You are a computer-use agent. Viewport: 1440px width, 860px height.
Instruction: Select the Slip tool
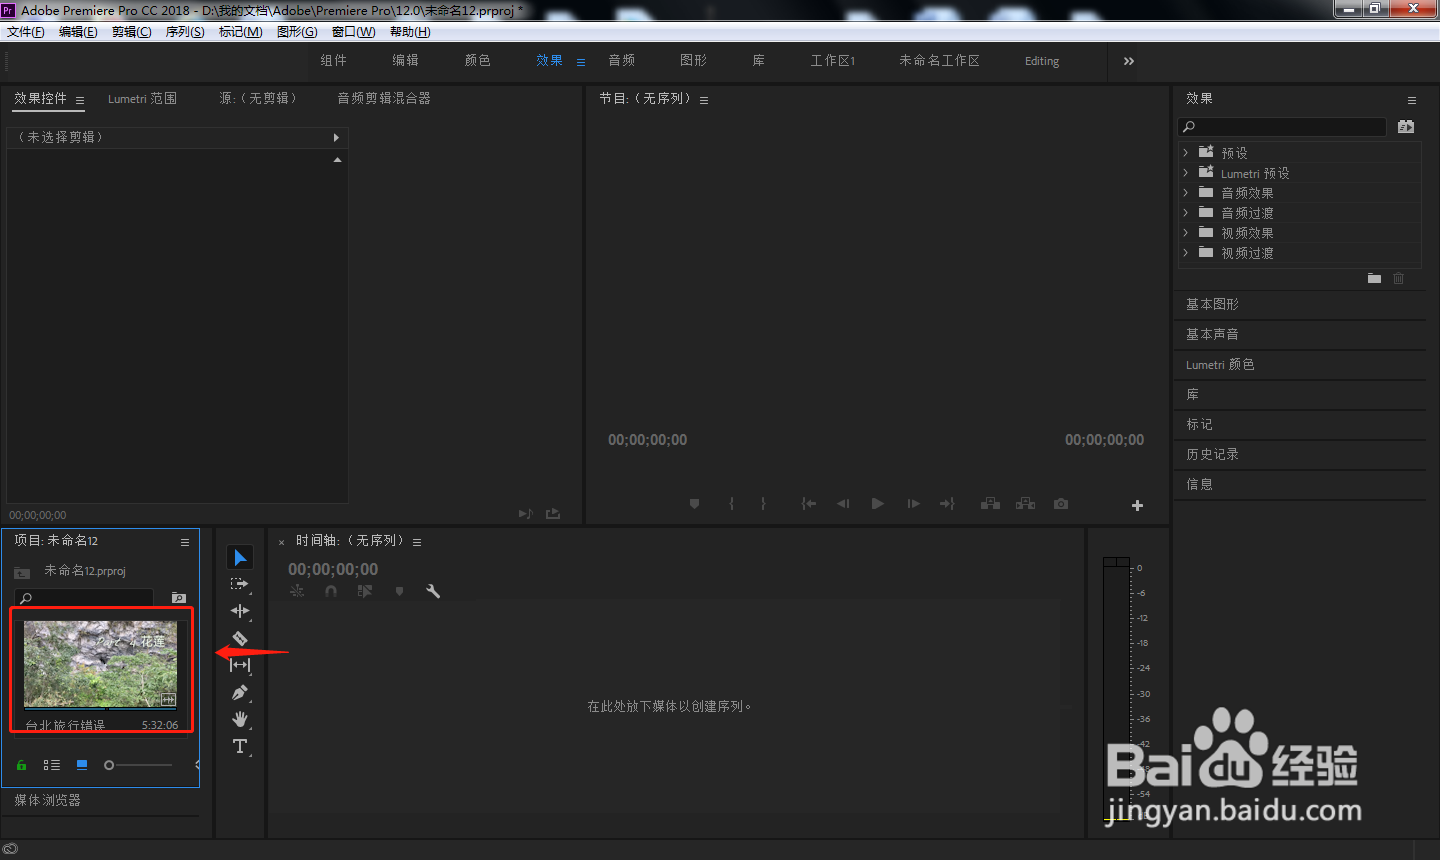tap(240, 665)
